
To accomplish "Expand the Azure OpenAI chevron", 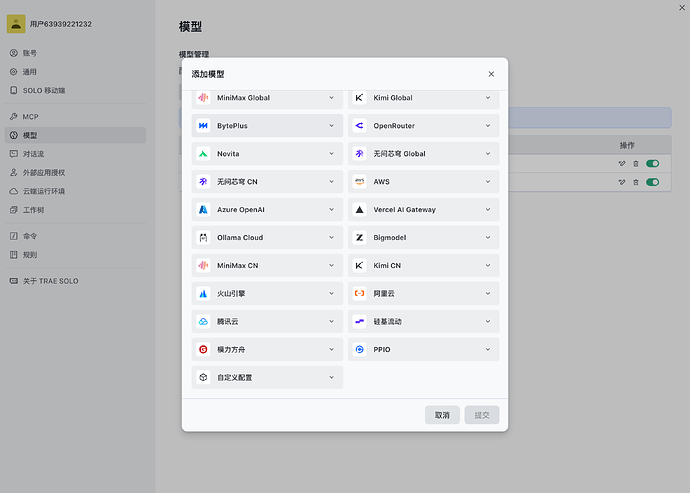I will [331, 210].
